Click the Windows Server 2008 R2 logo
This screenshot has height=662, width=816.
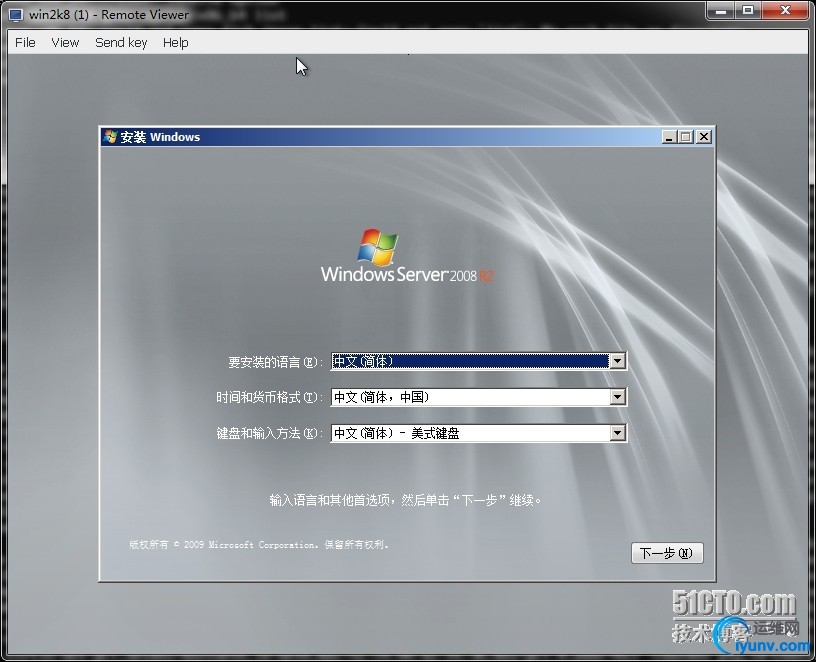point(406,256)
